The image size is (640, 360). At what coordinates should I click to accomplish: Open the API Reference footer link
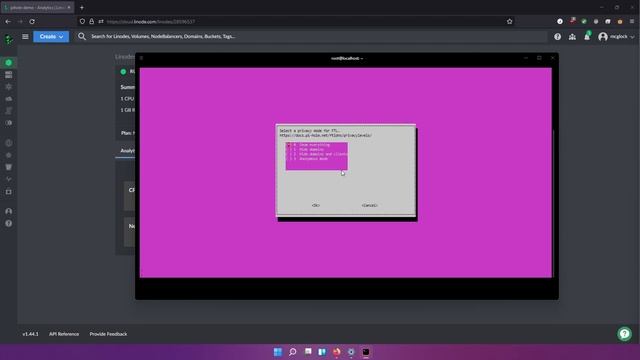point(64,334)
